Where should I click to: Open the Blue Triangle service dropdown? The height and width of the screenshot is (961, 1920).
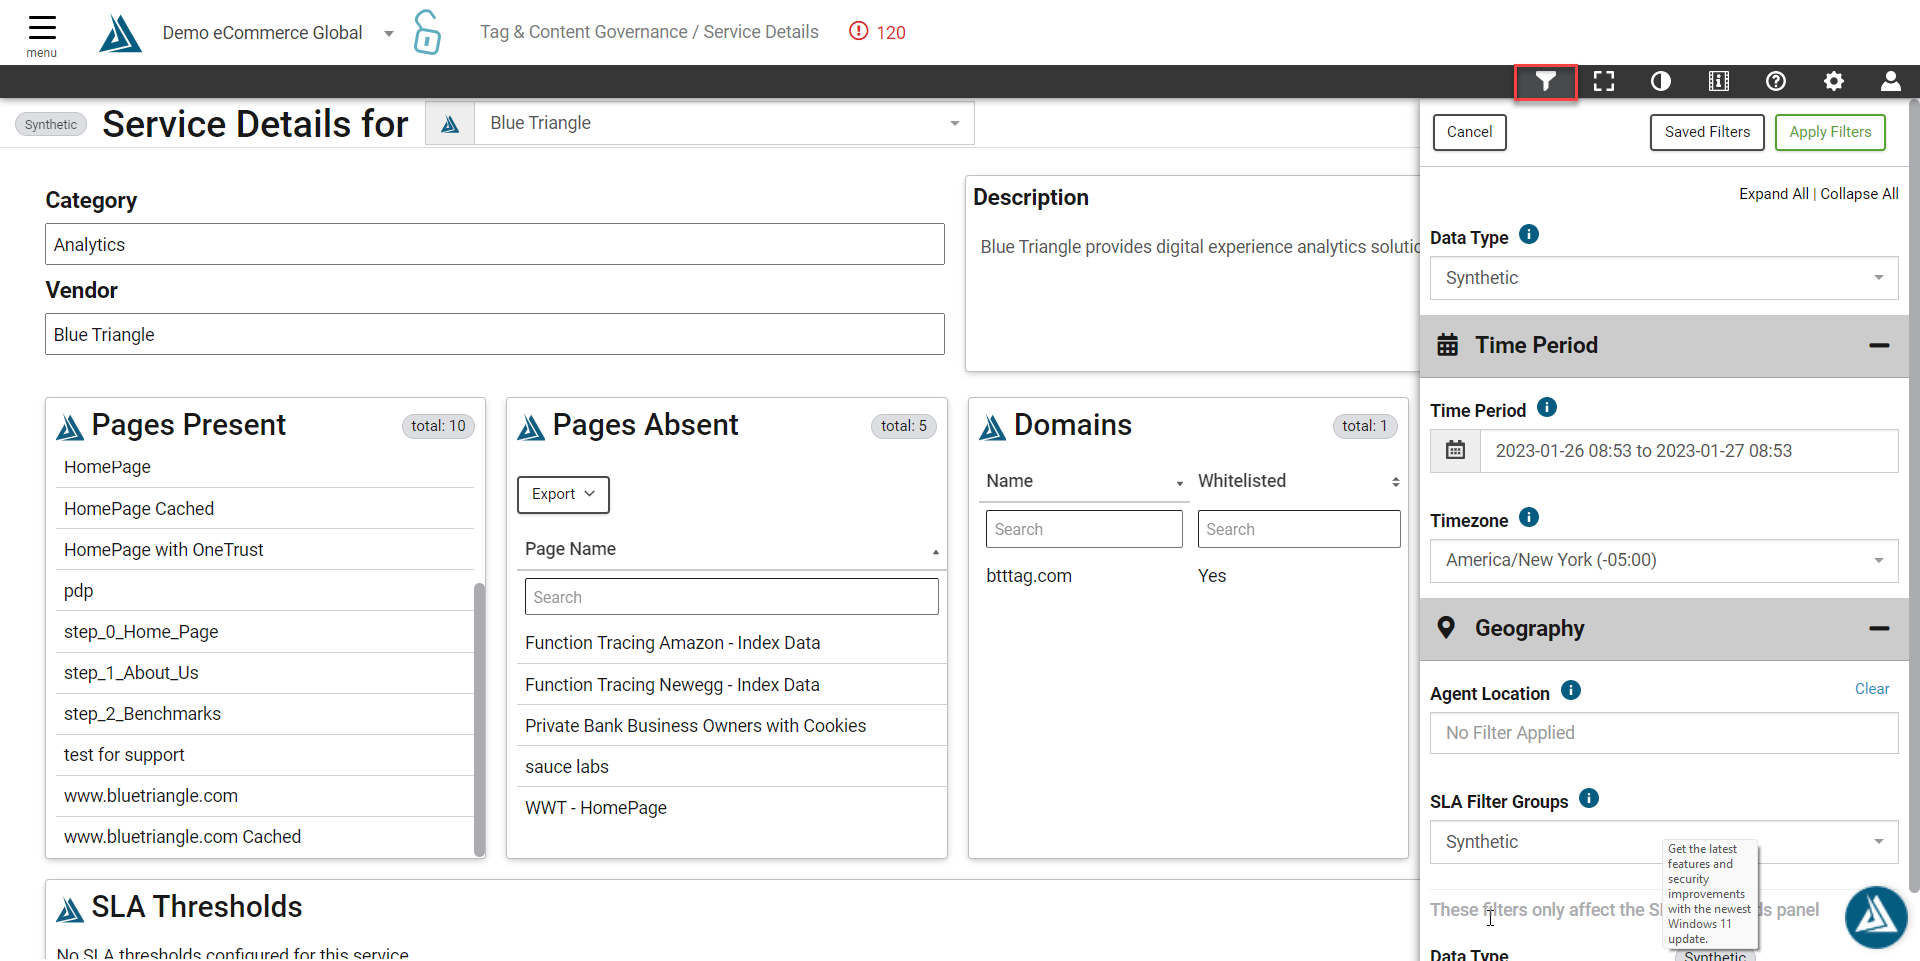(x=724, y=123)
